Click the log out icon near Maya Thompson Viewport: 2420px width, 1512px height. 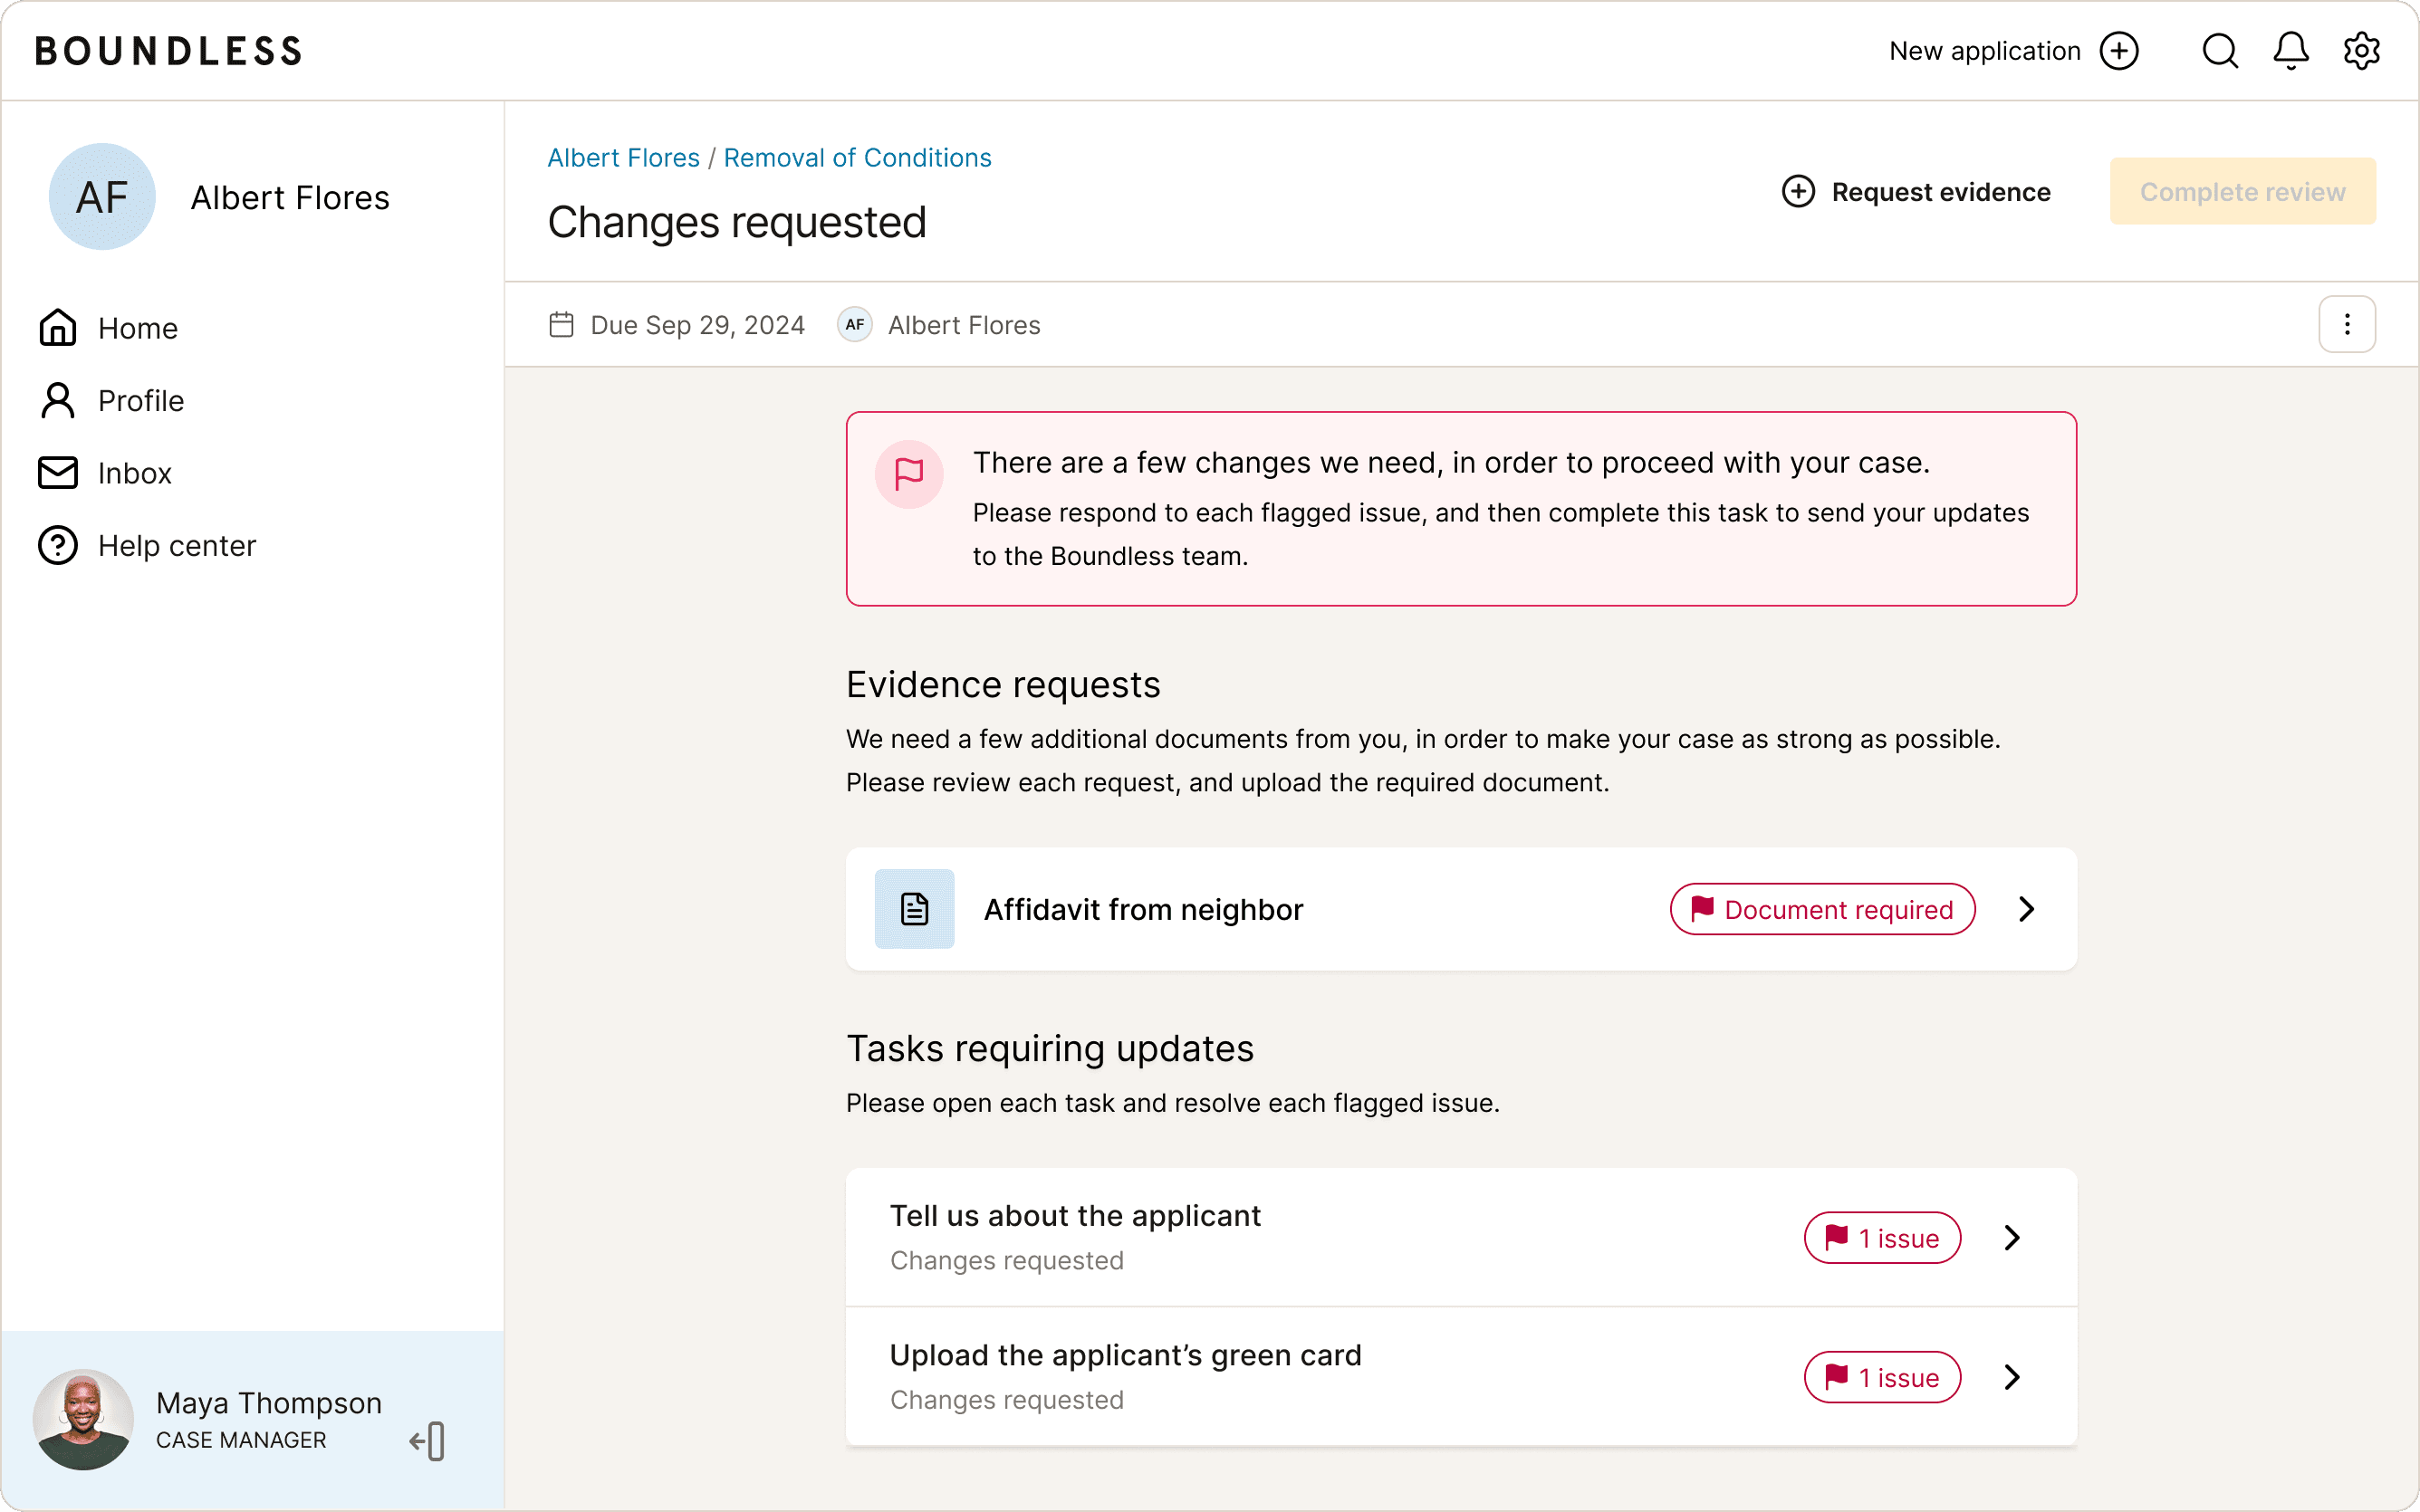click(428, 1441)
